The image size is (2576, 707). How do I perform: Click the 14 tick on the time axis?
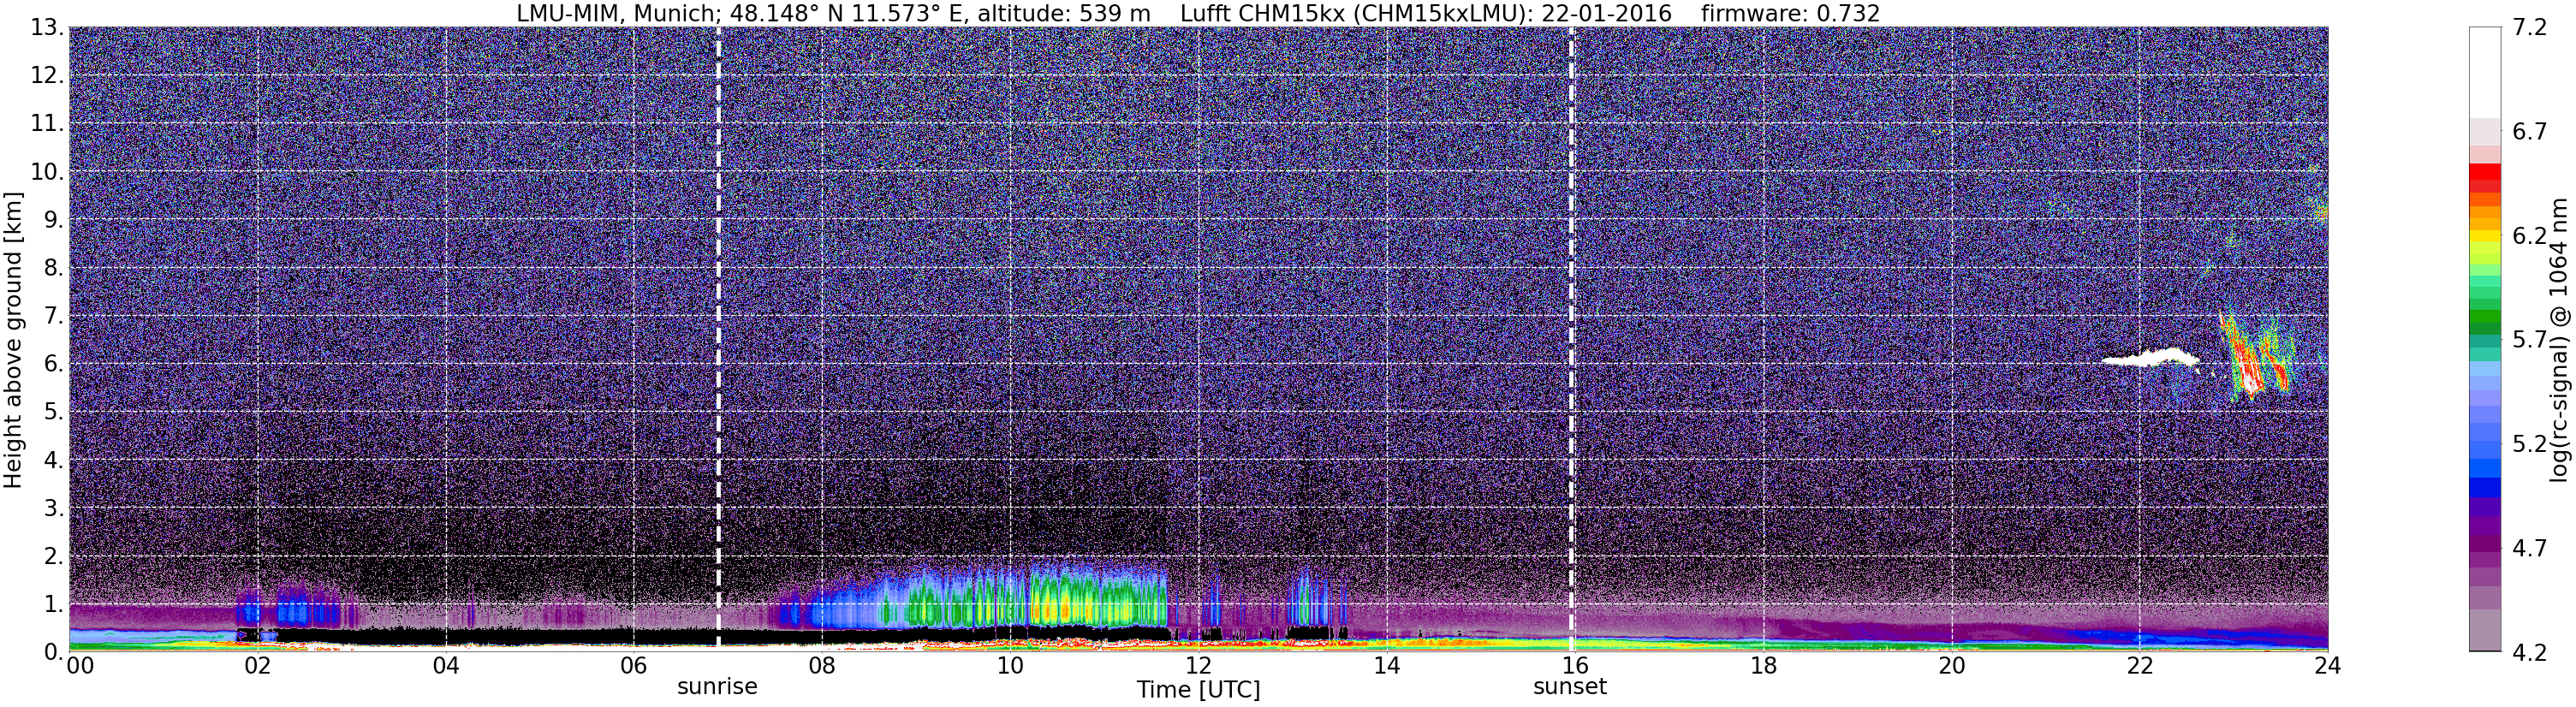(1386, 666)
